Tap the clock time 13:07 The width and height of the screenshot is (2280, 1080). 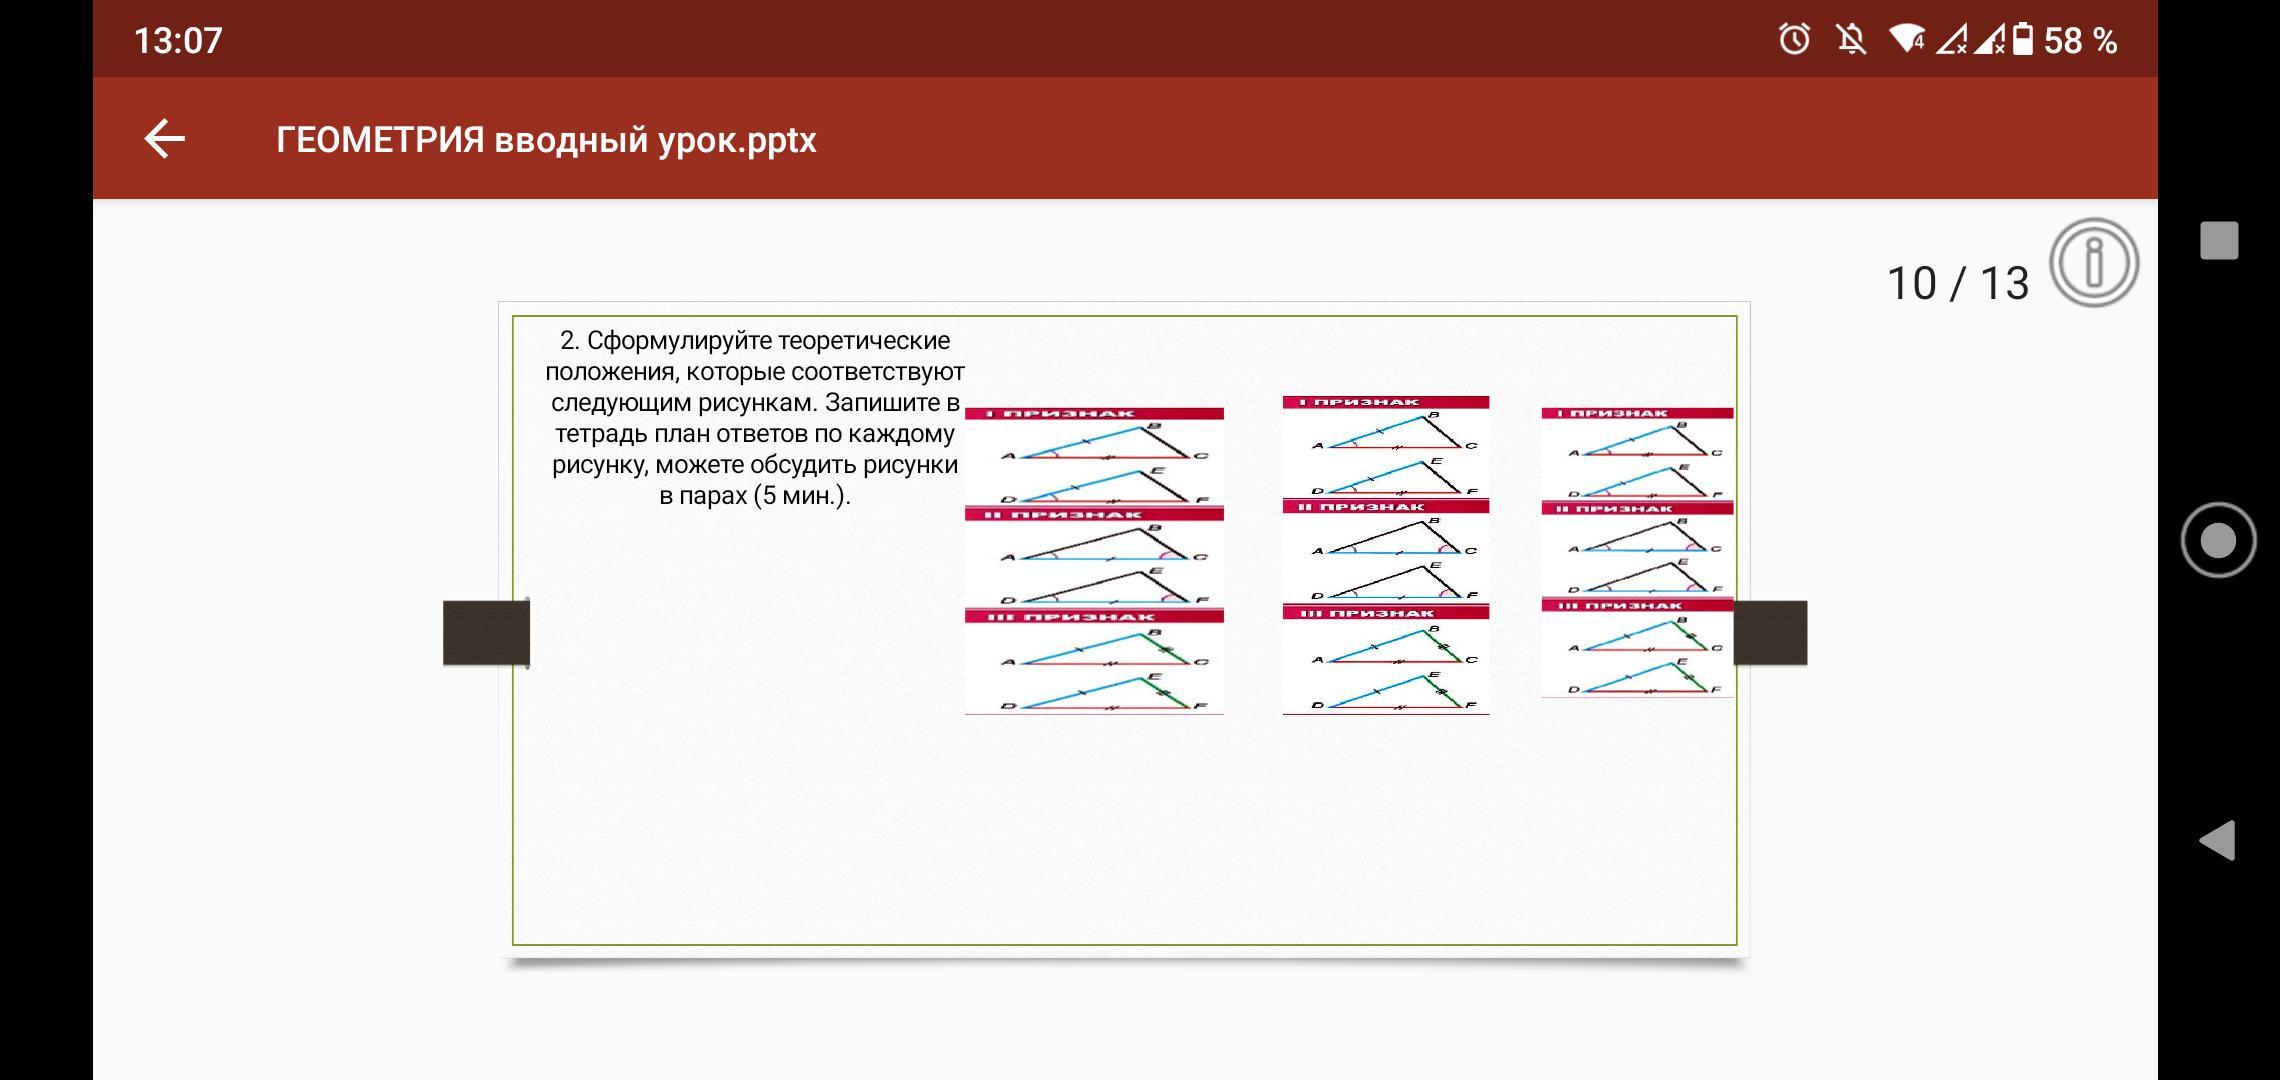(x=178, y=41)
